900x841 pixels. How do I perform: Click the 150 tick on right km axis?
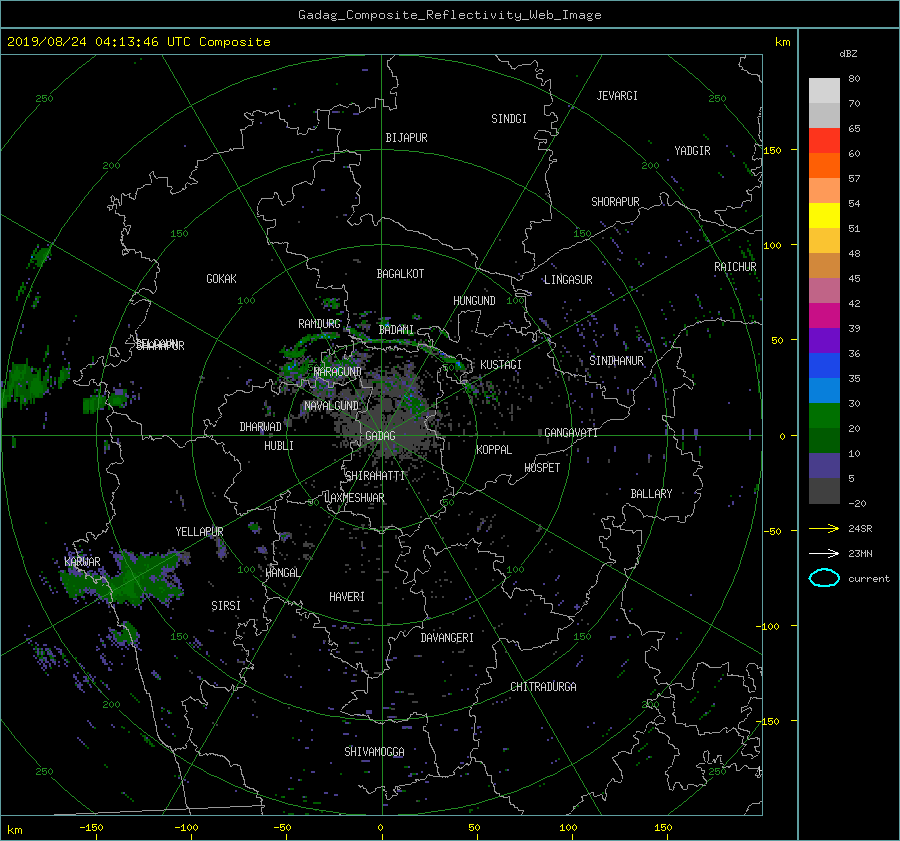[772, 150]
